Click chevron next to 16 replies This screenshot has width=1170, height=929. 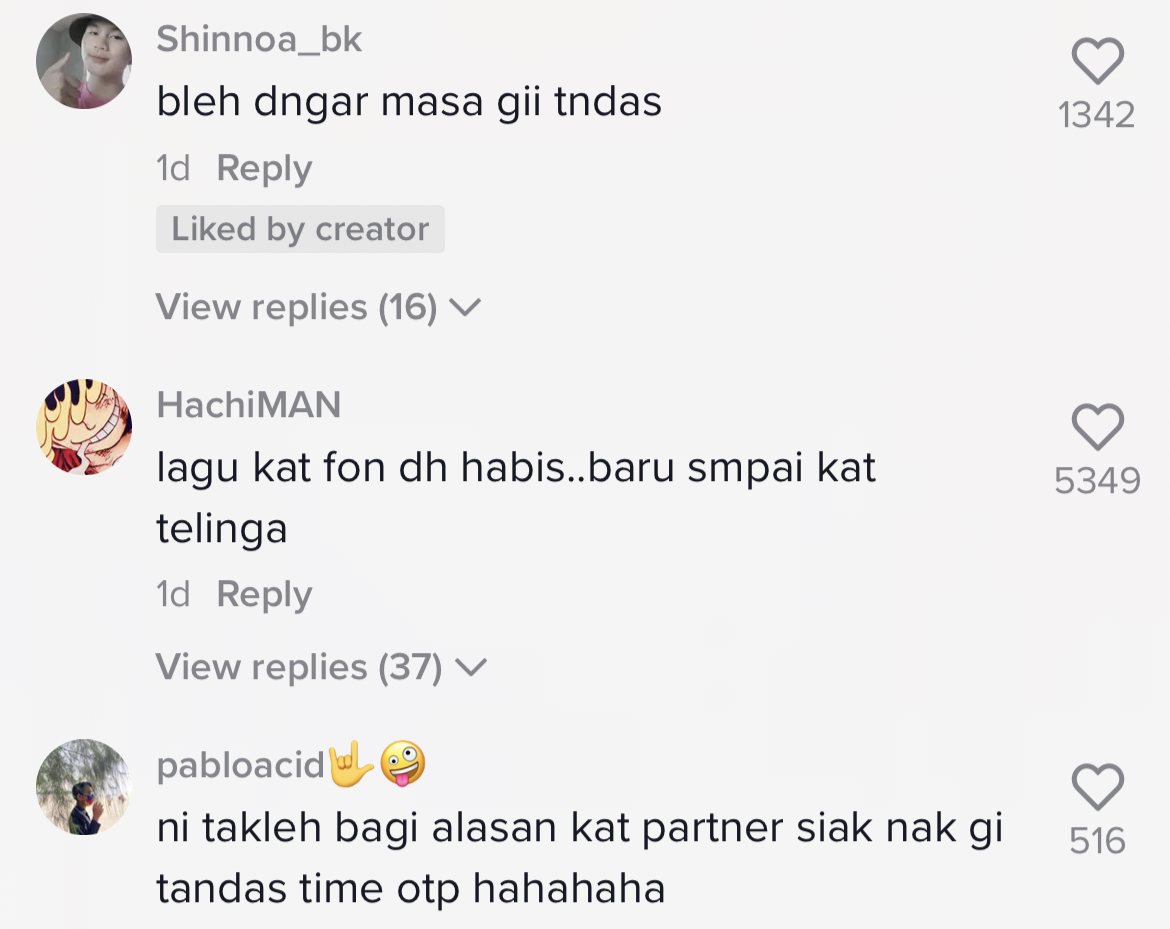(x=466, y=307)
